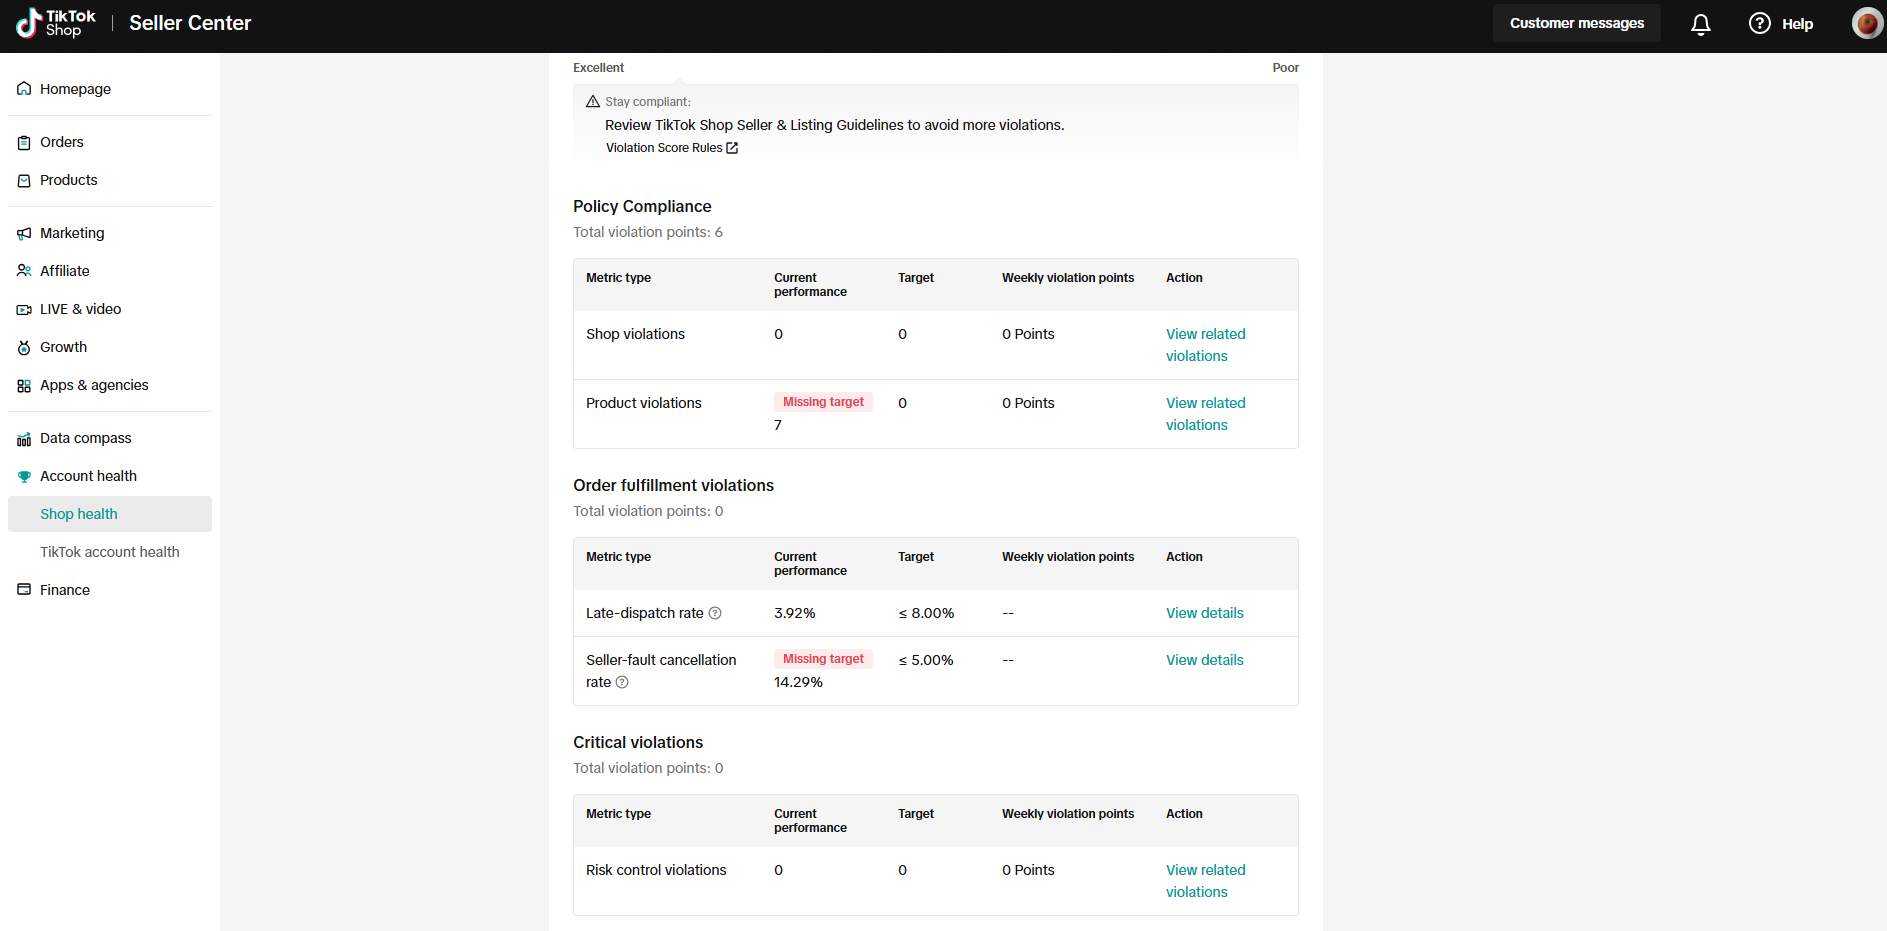Open Customer messages button
1887x931 pixels.
1576,23
